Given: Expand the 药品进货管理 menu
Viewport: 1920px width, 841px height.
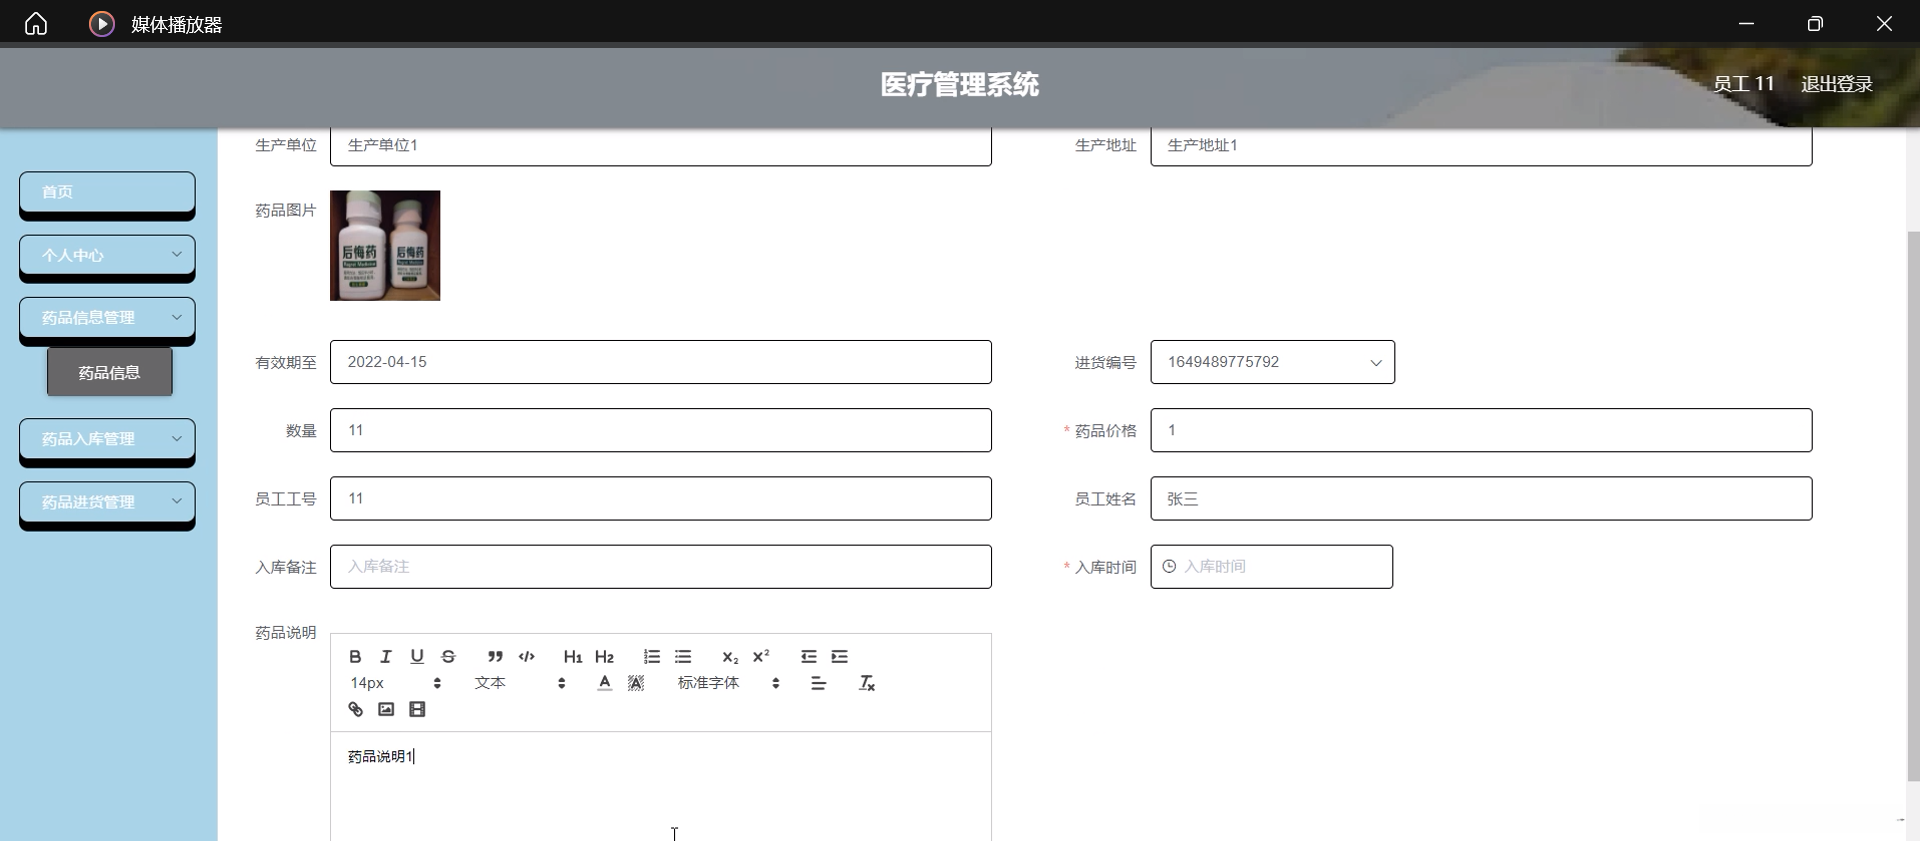Looking at the screenshot, I should coord(107,502).
